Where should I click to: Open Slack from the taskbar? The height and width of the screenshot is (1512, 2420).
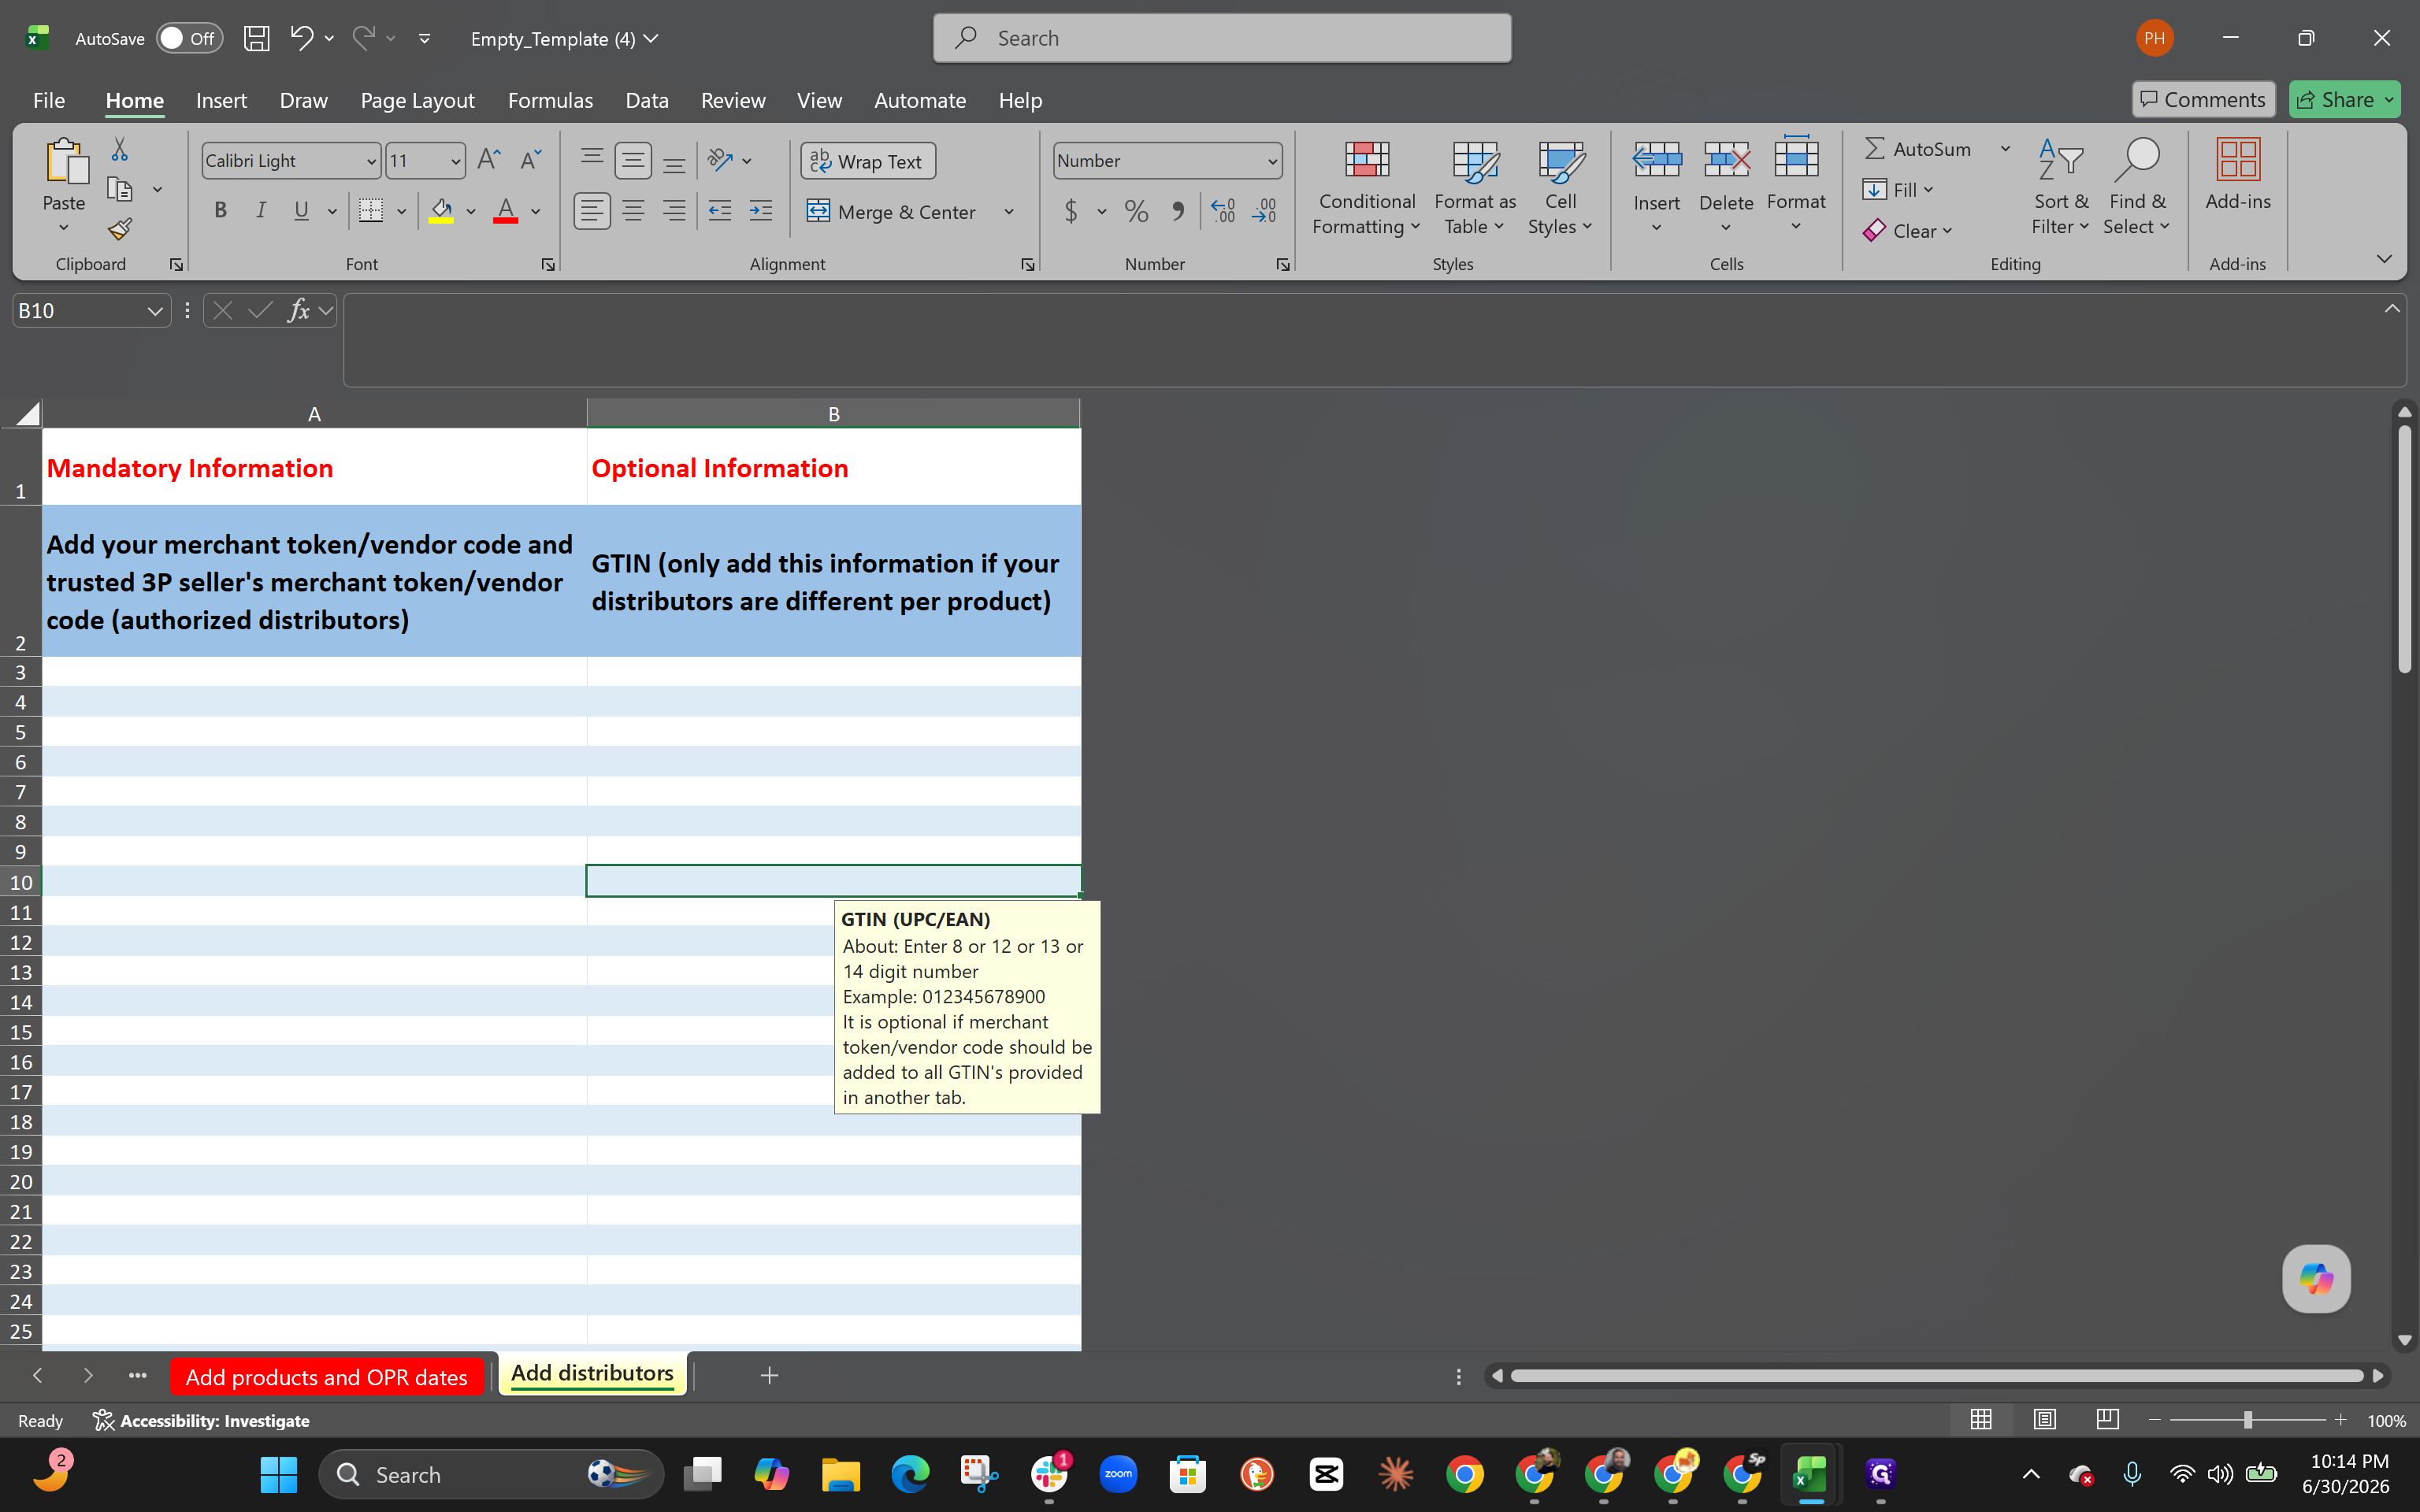click(1049, 1474)
